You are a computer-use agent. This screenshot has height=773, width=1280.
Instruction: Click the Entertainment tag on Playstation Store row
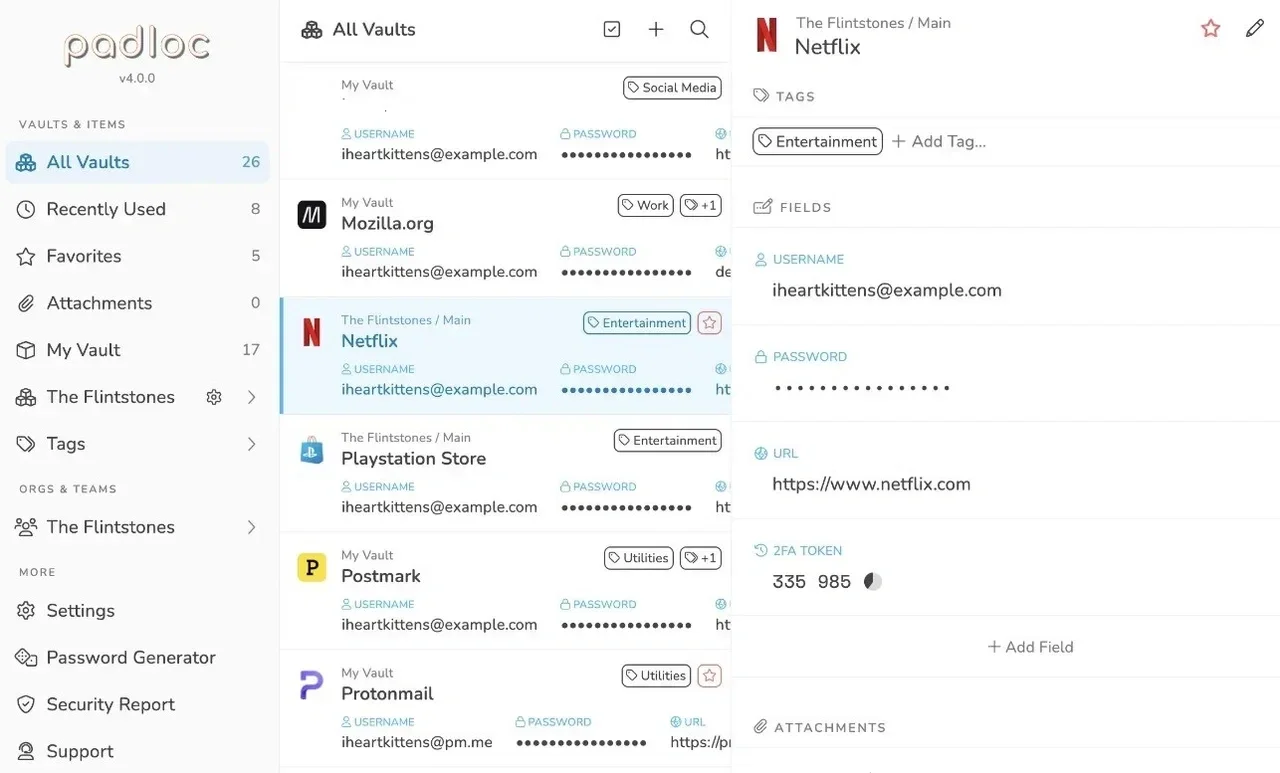(x=668, y=440)
